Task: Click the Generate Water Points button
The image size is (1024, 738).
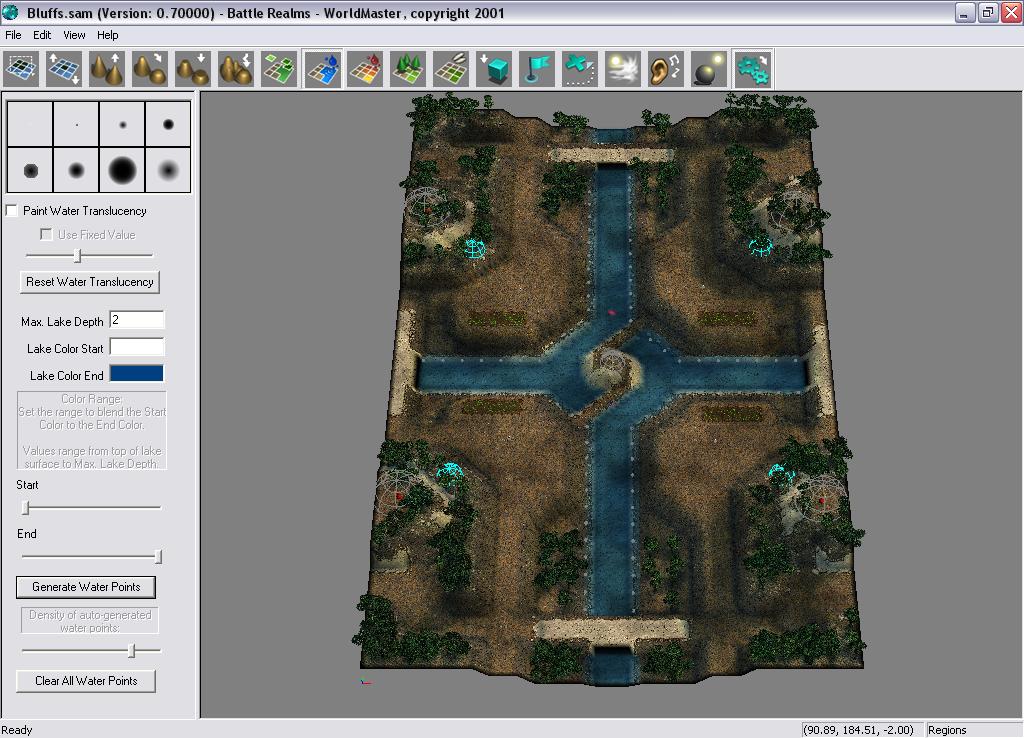Action: (x=86, y=587)
